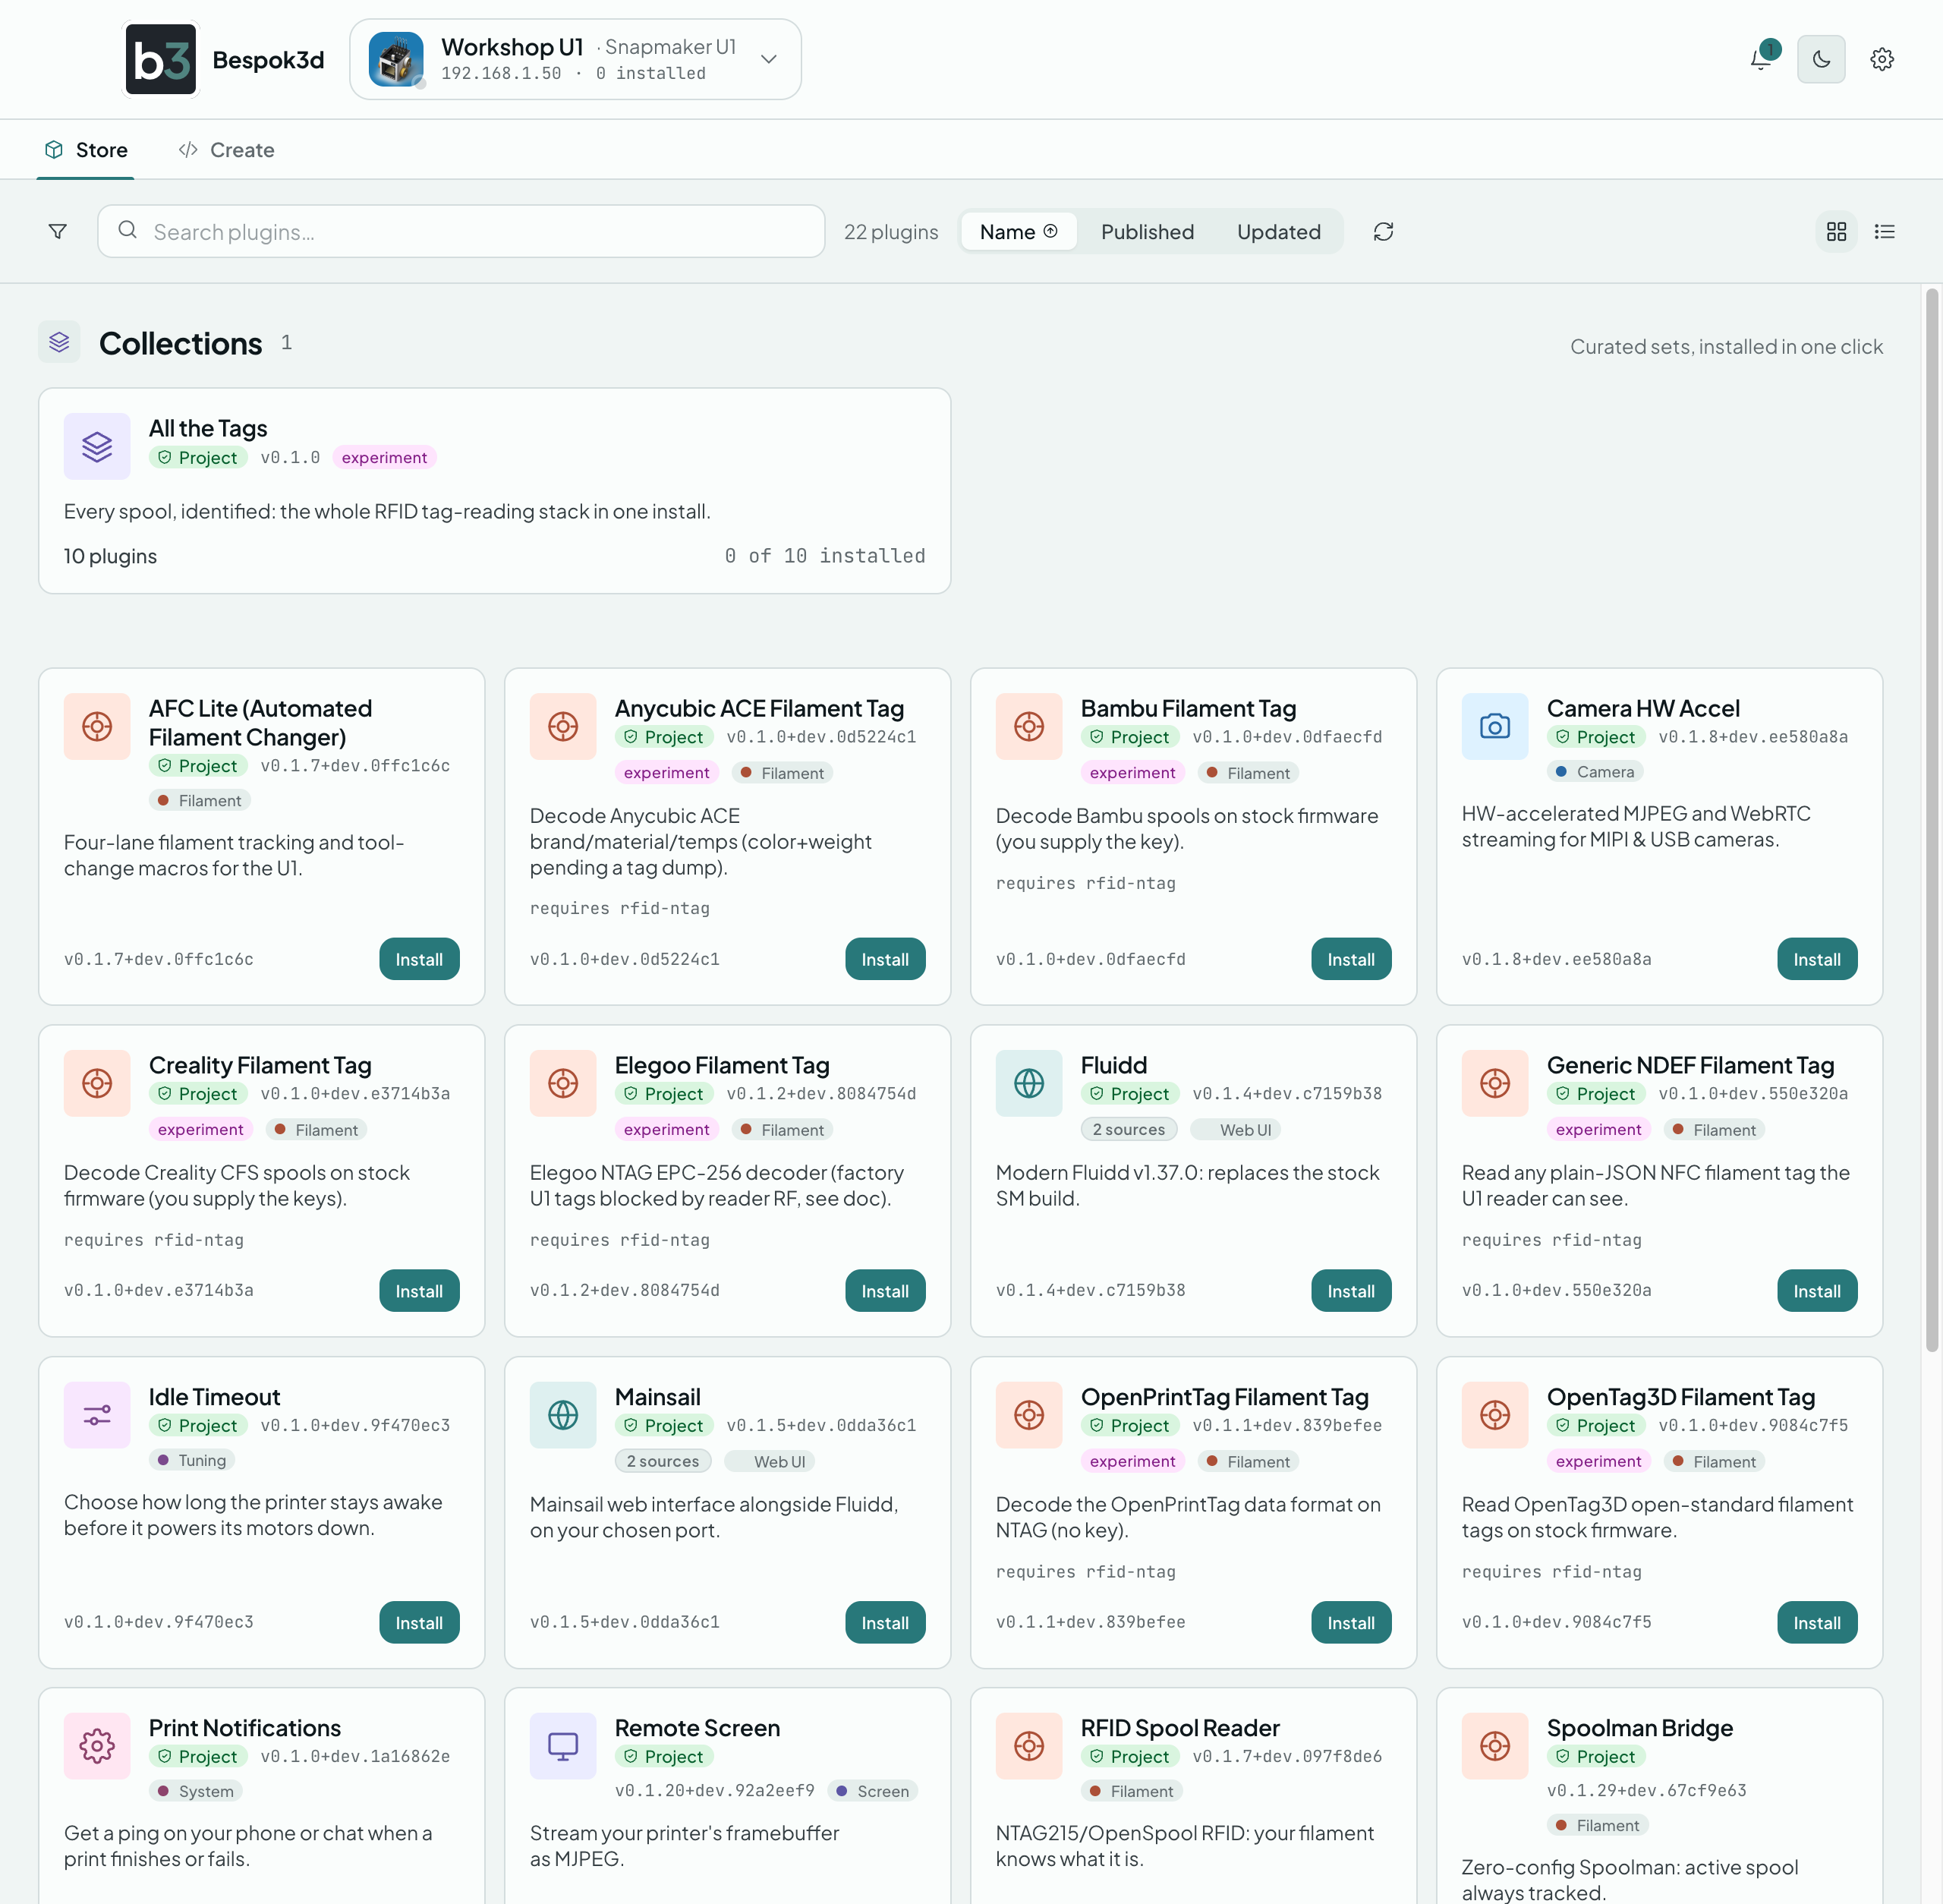The image size is (1943, 1904).
Task: Click the page vertical scrollbar
Action: [1932, 820]
